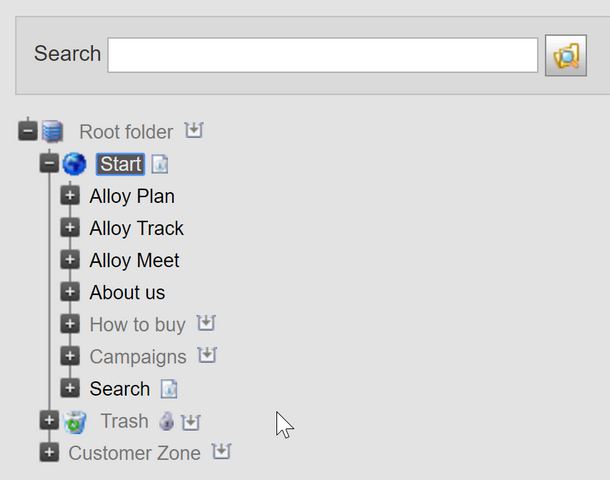
Task: Click the download-arrow icon next to Customer Zone
Action: tap(221, 453)
